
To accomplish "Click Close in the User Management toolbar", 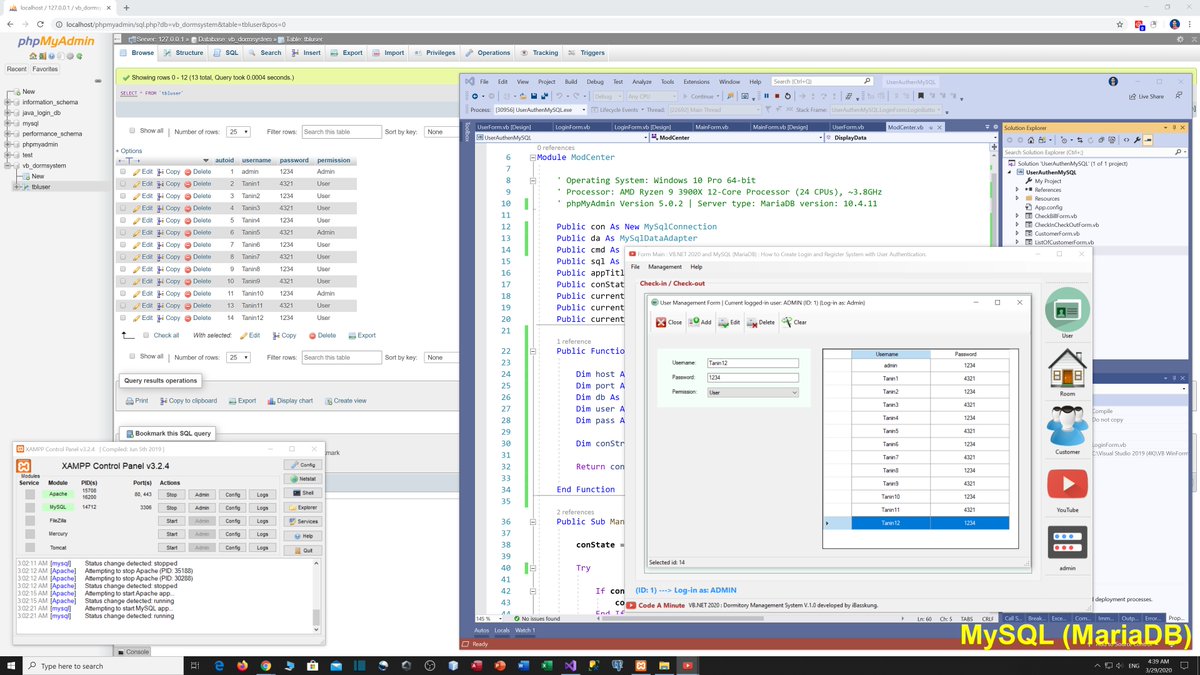I will pyautogui.click(x=669, y=322).
